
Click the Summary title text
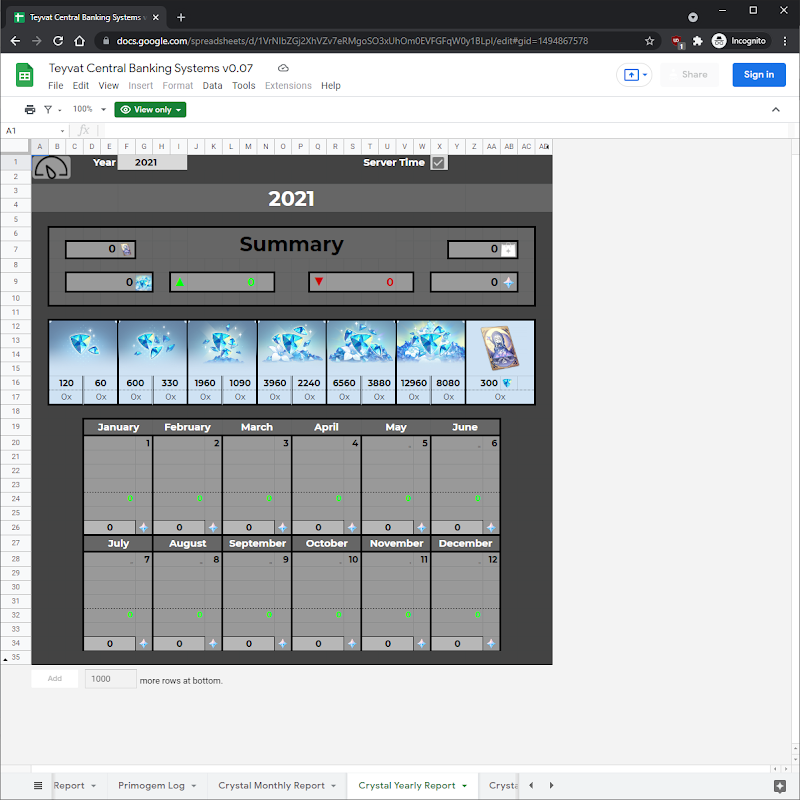click(x=292, y=244)
